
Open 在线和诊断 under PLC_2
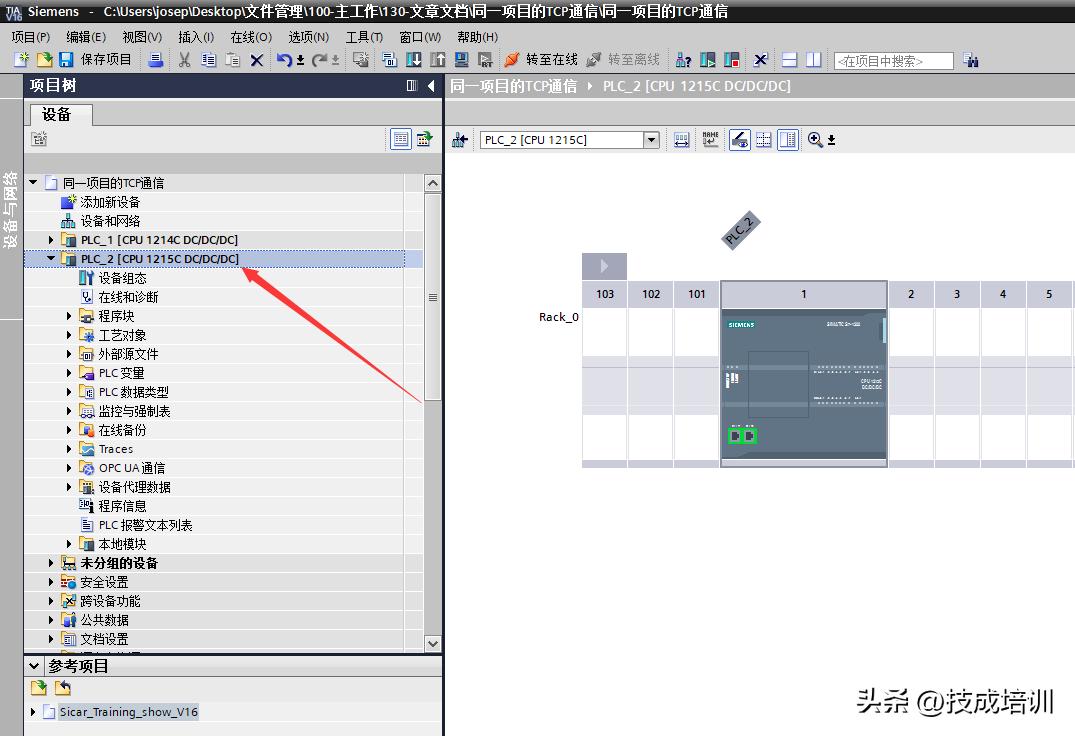128,297
